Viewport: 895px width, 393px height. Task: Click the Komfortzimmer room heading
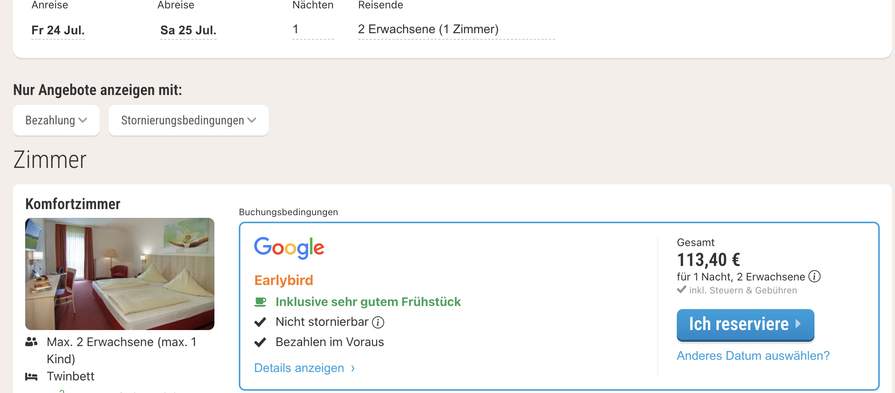point(73,204)
